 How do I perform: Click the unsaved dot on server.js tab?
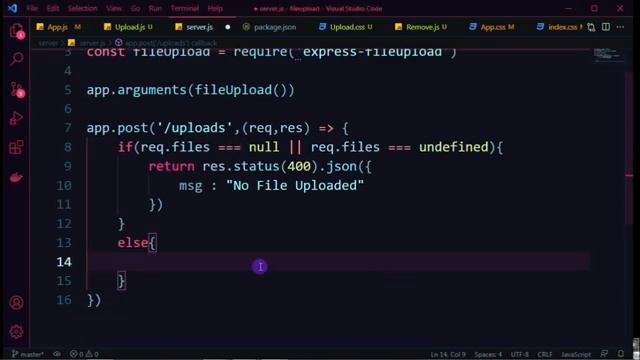(228, 27)
